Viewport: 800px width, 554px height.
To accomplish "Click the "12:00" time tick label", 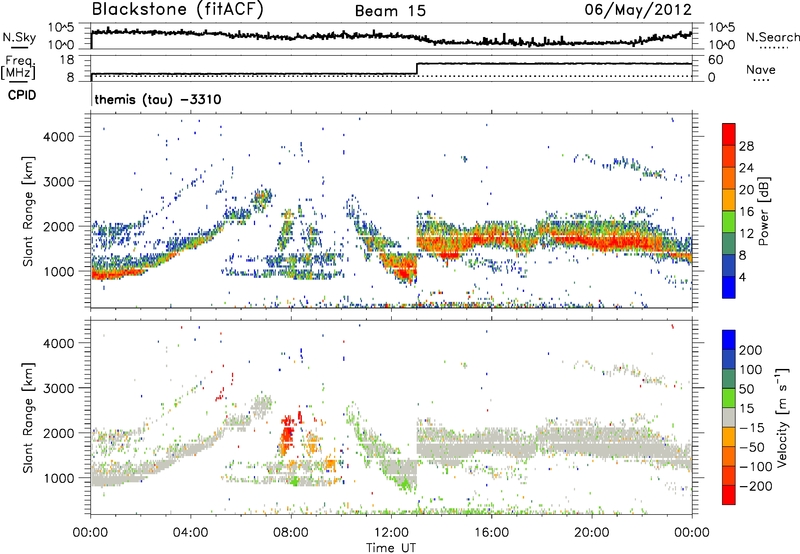I will coord(391,533).
